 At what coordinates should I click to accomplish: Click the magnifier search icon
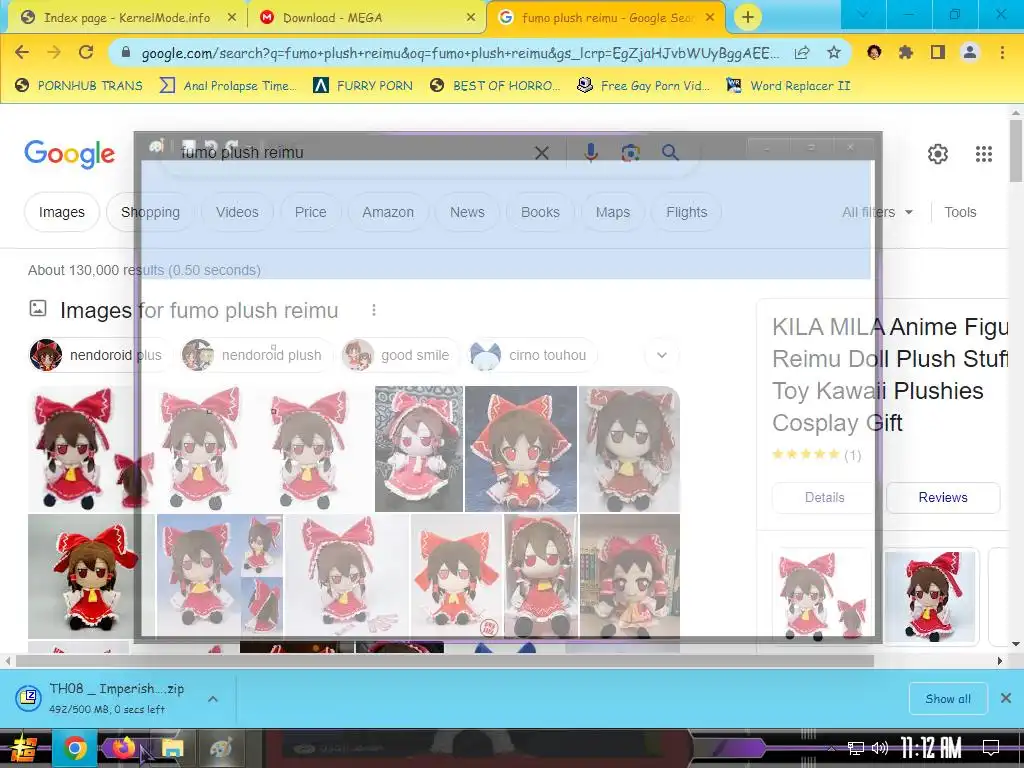point(670,153)
